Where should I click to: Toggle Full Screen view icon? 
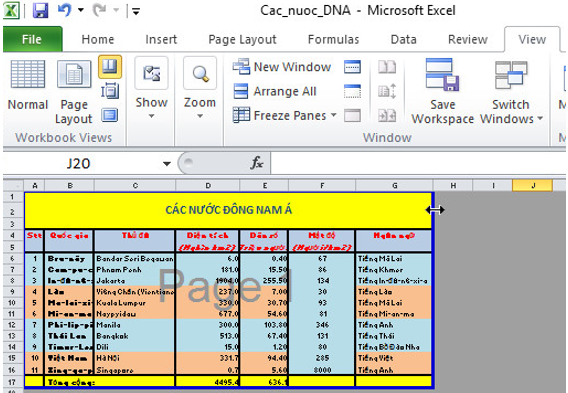coord(110,115)
